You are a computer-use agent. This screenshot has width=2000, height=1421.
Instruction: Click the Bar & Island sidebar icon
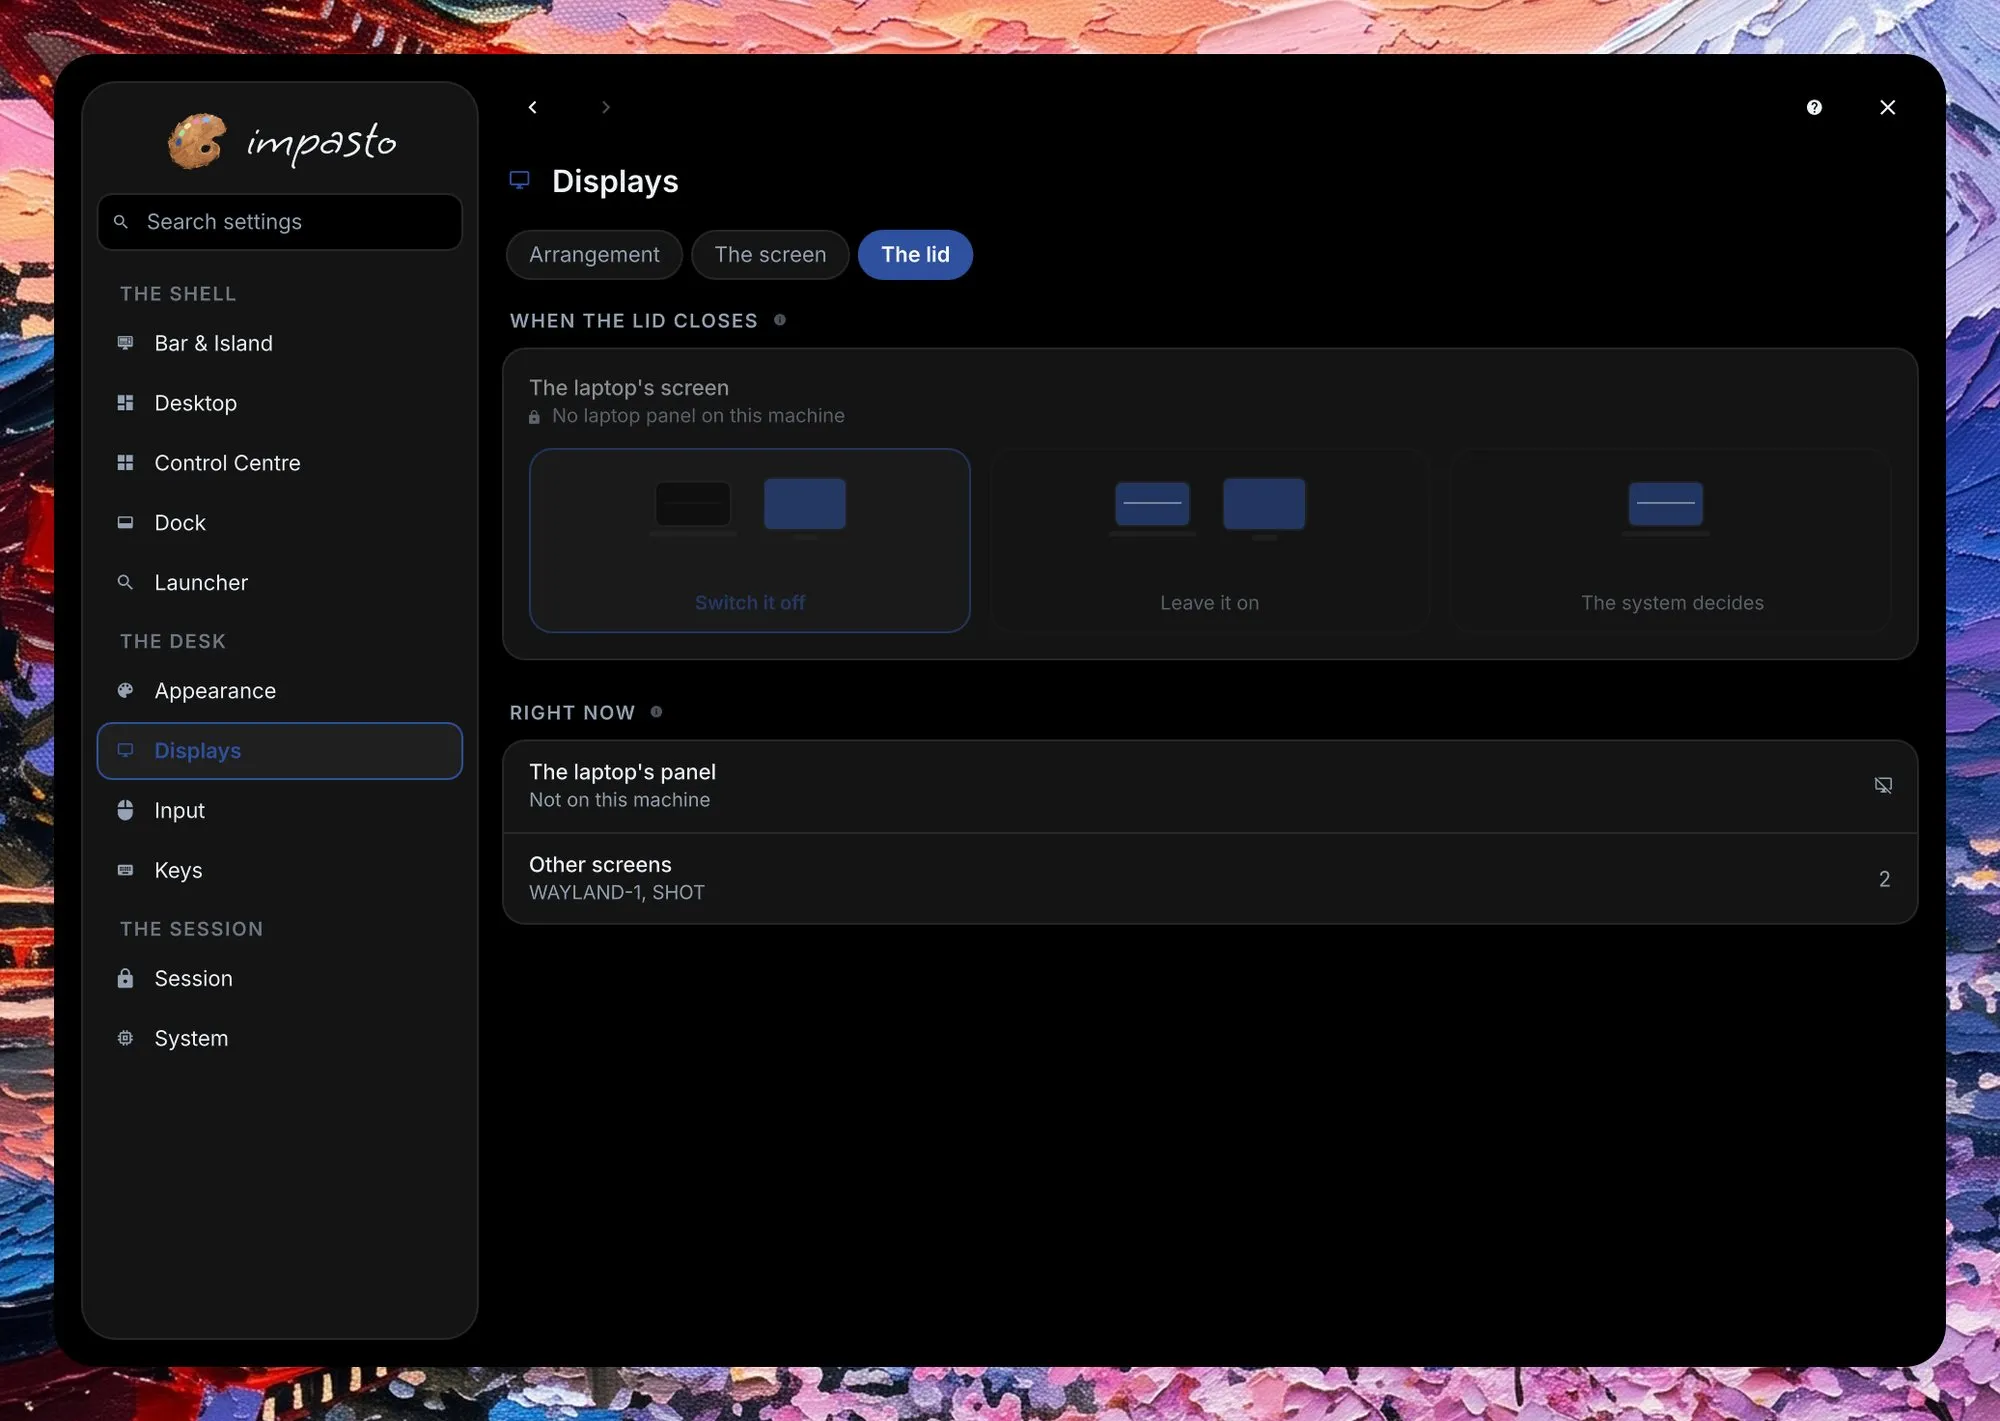125,343
